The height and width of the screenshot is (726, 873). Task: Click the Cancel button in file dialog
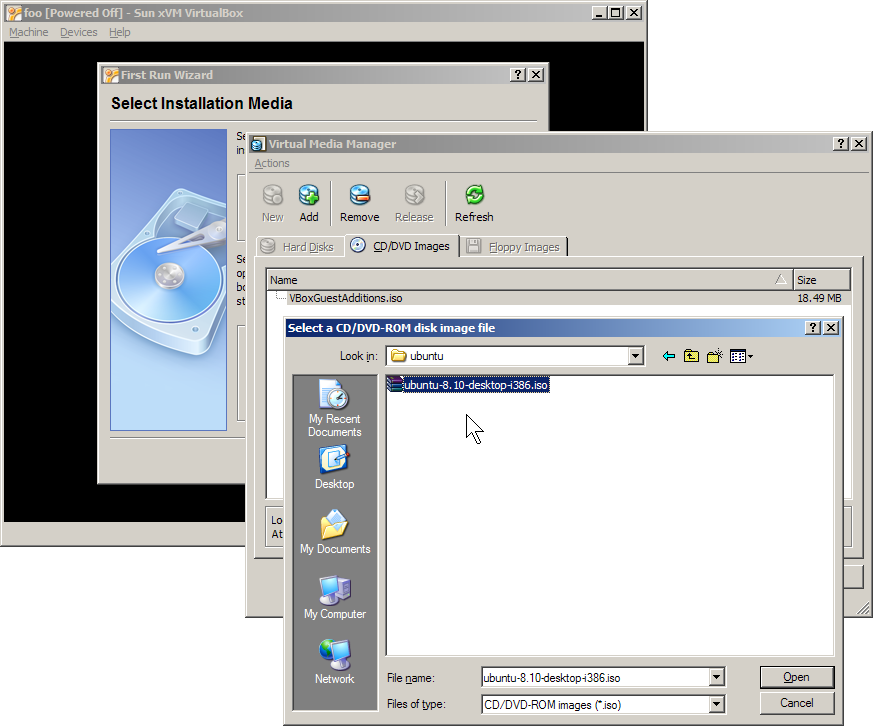[797, 703]
